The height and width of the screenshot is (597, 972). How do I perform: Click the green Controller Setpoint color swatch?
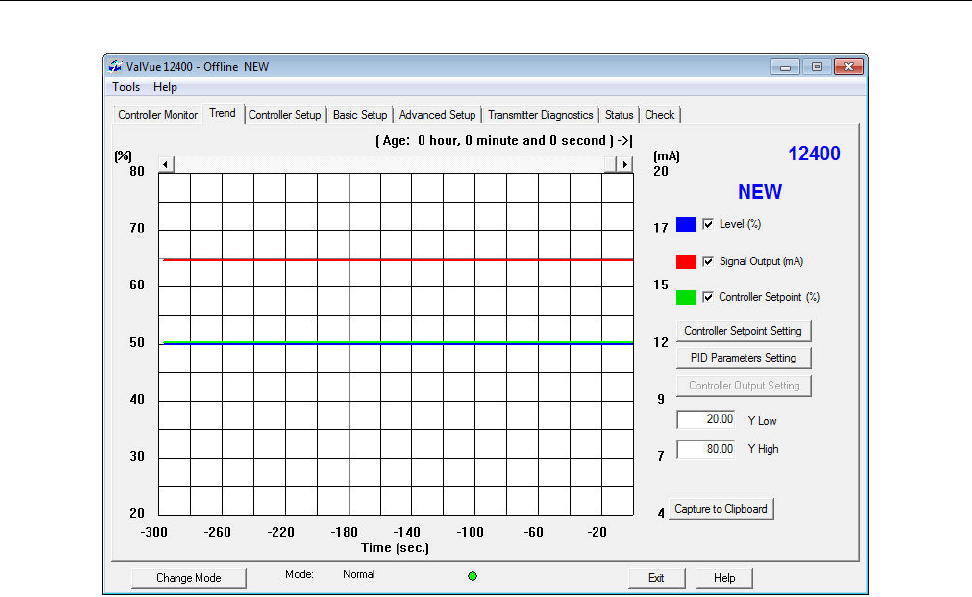[686, 298]
